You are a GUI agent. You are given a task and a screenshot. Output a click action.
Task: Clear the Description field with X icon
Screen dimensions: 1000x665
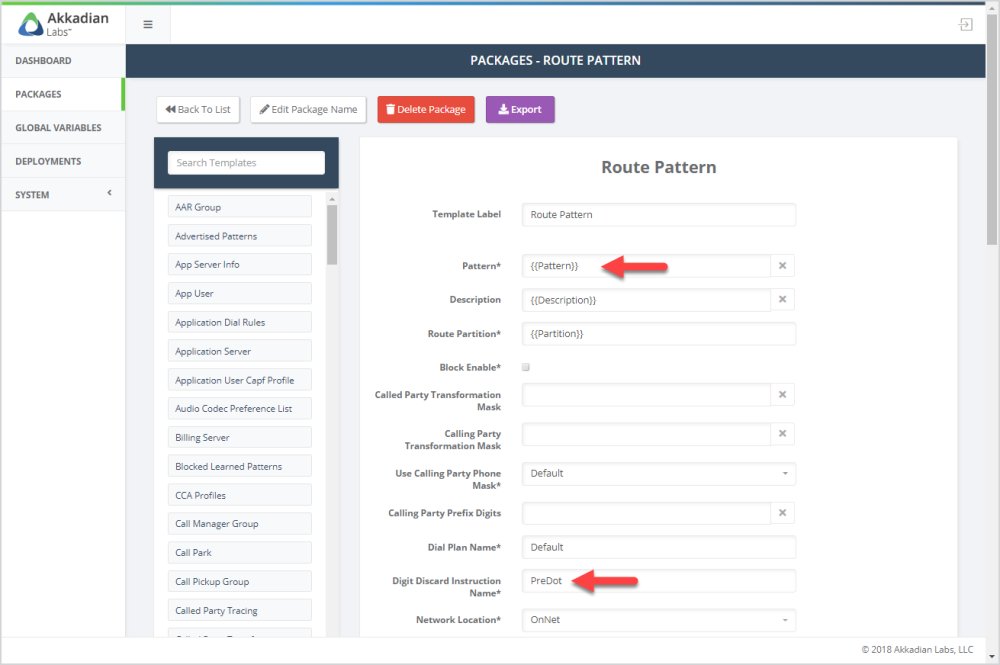pyautogui.click(x=783, y=300)
